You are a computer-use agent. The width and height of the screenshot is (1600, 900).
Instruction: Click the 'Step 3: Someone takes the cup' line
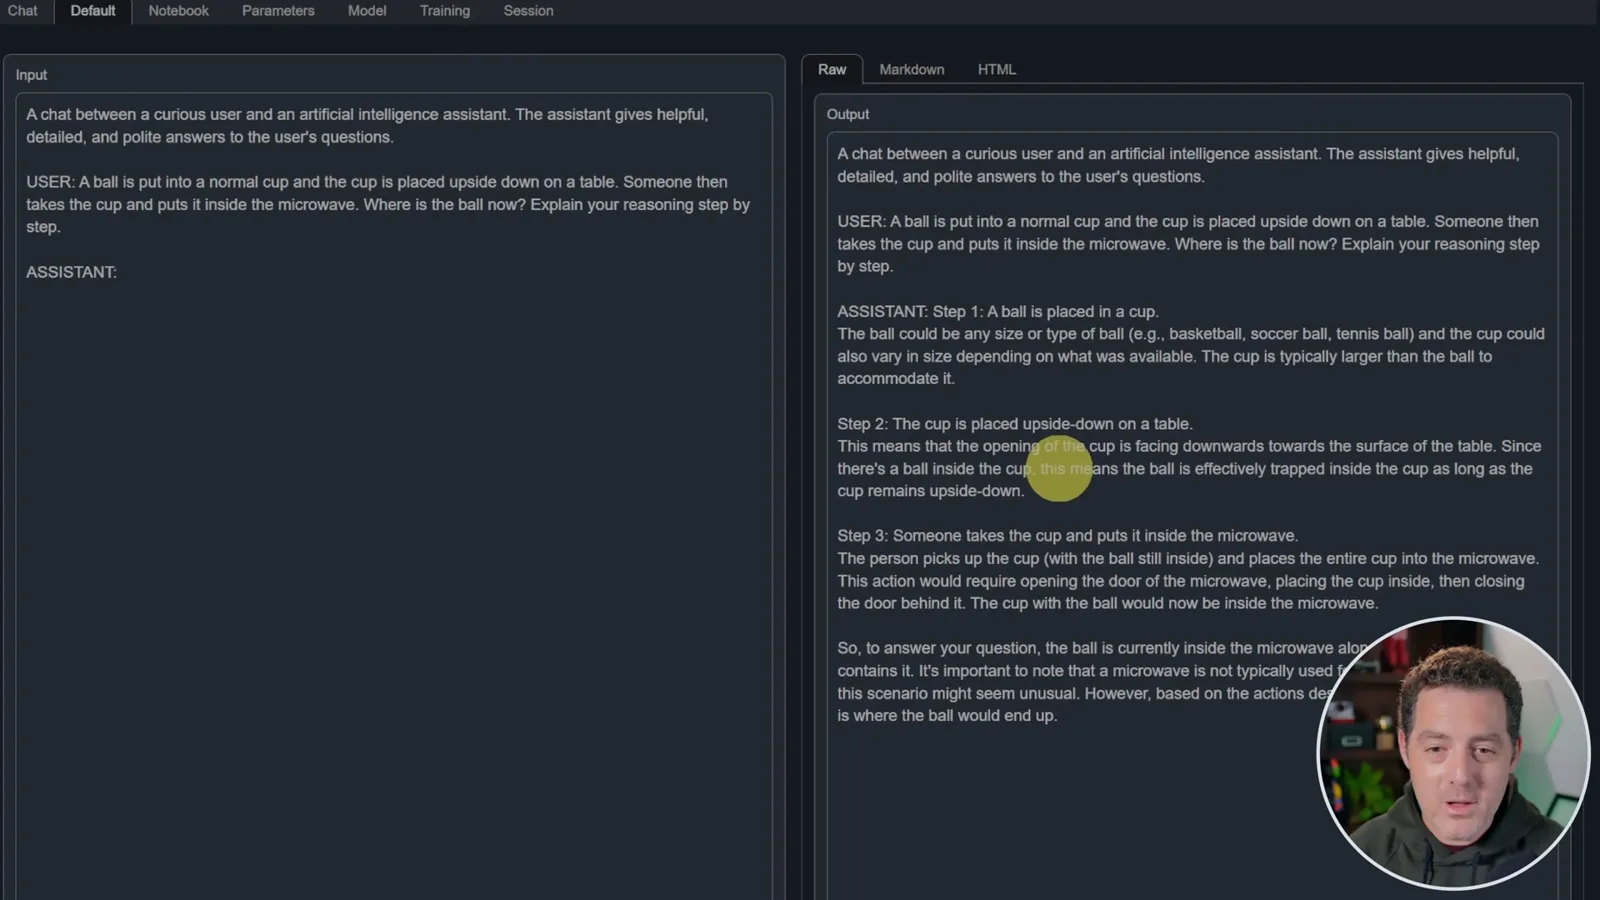click(x=1067, y=536)
